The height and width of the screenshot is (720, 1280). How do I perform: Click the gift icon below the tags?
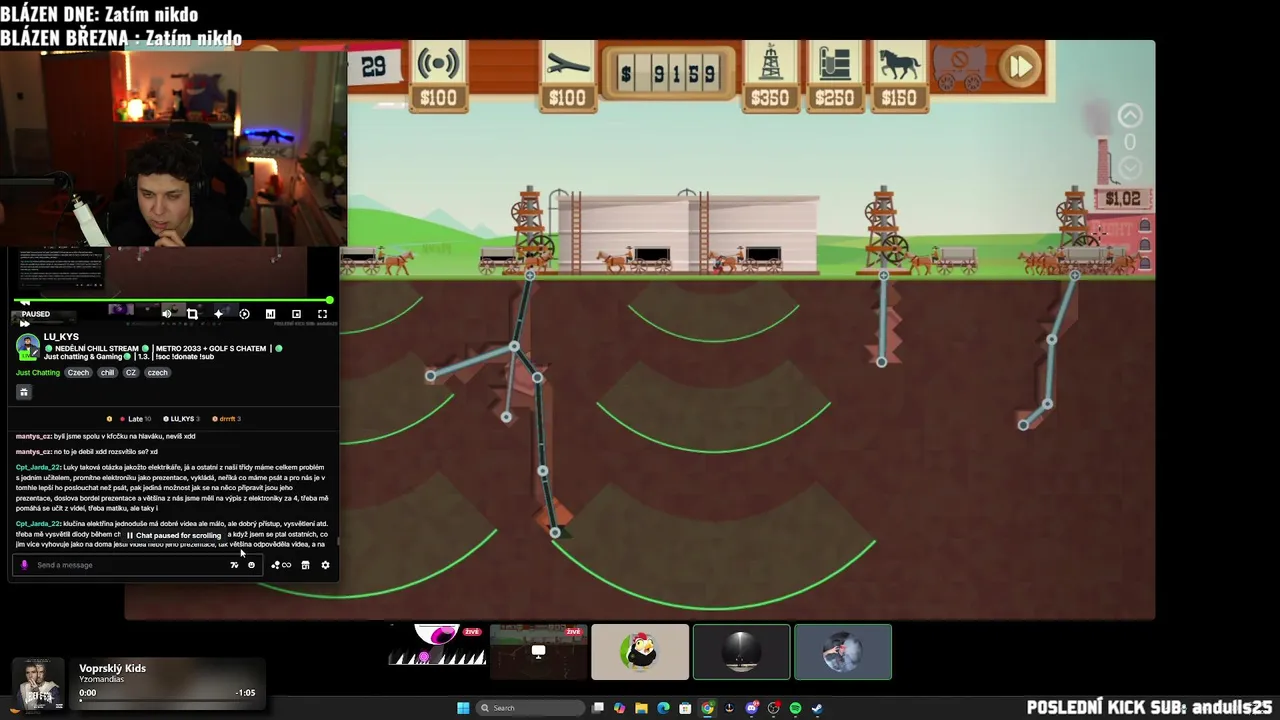[24, 392]
